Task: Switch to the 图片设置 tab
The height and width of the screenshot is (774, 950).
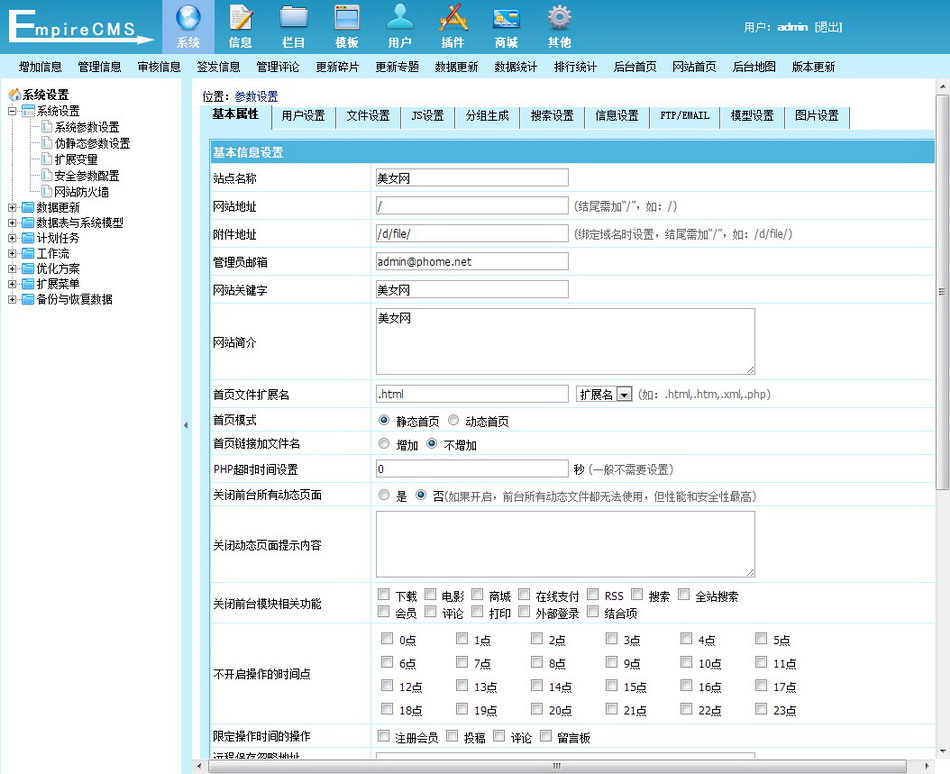Action: (817, 116)
